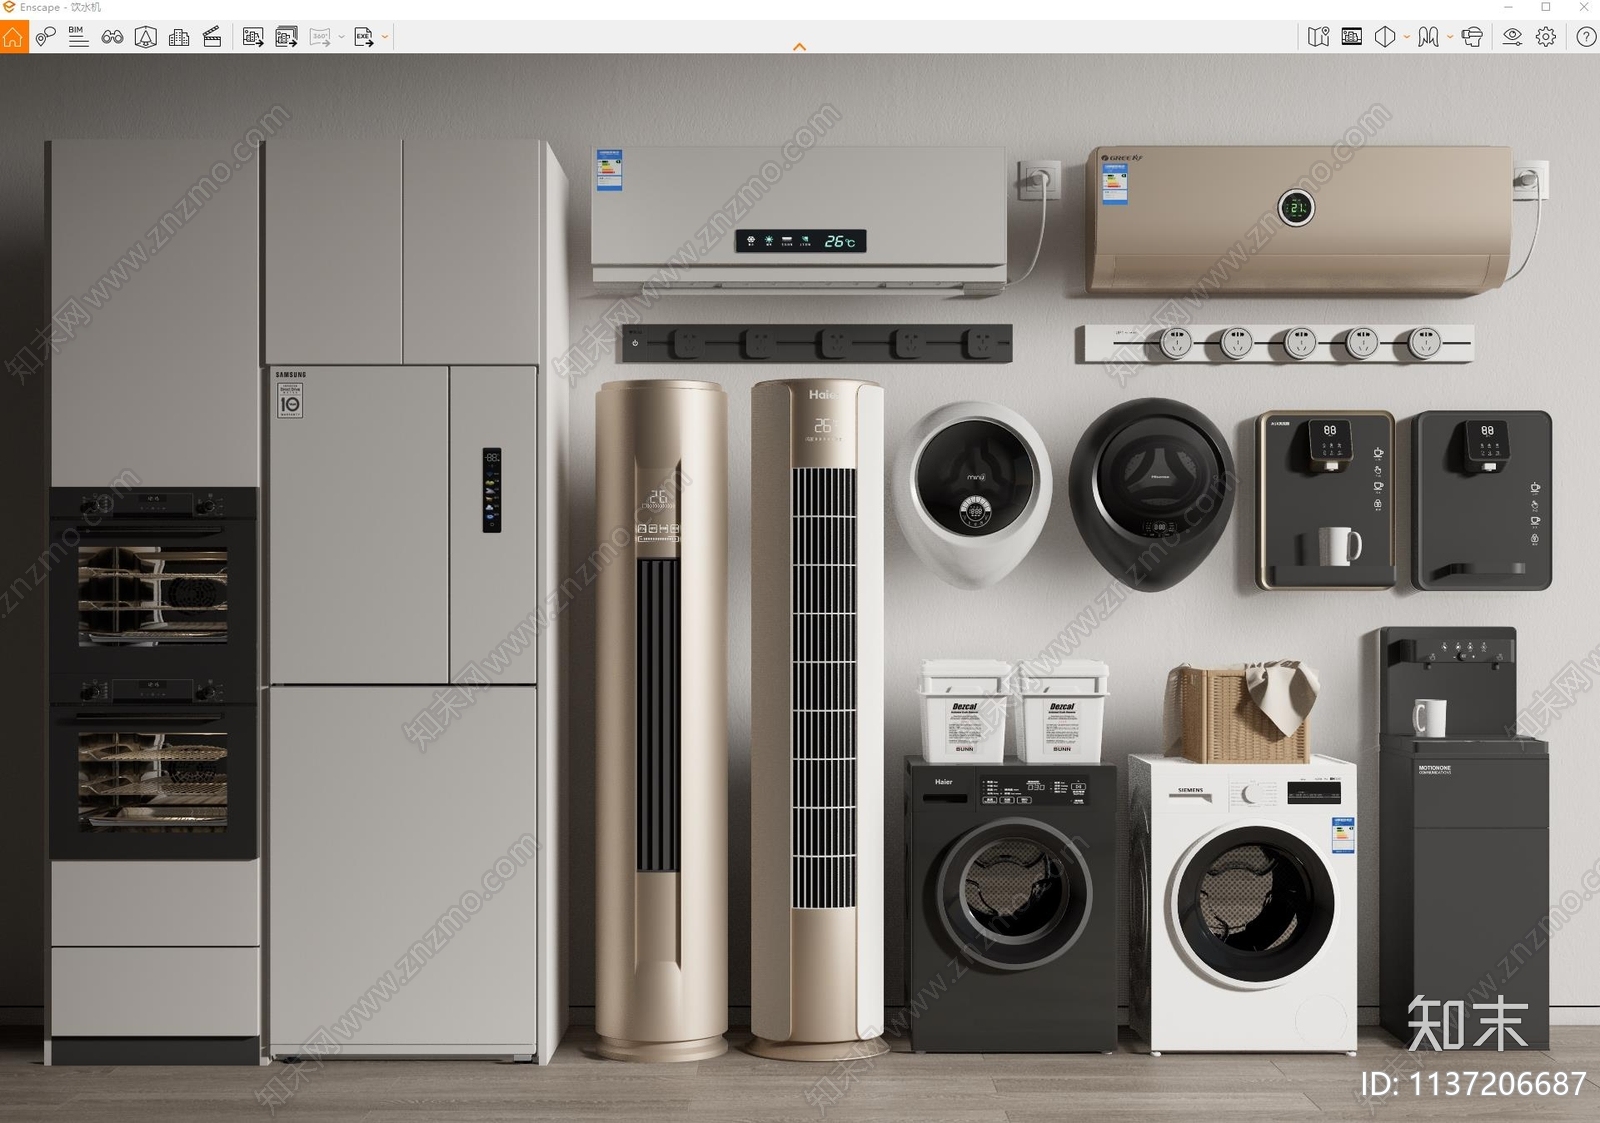Toggle Safe Frame icon
1600x1123 pixels.
(1352, 38)
